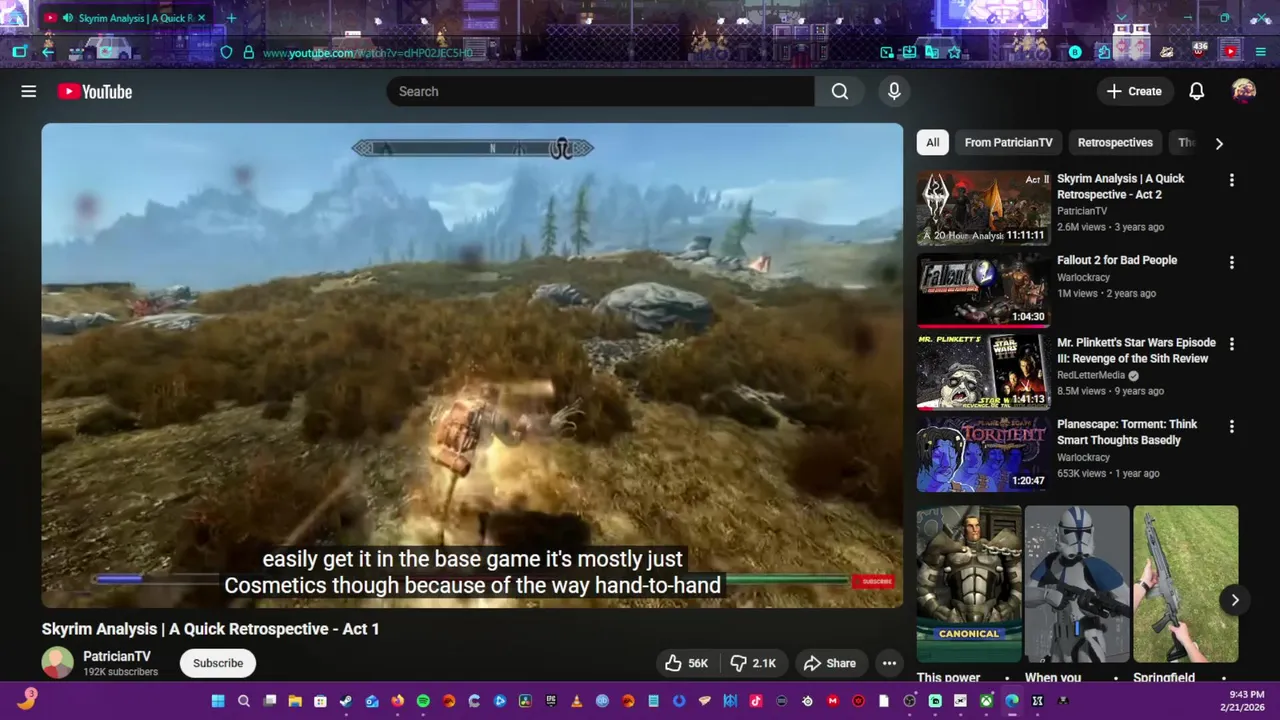Open Mr. Plinkett's Star Wars Episode III review title

click(x=1136, y=350)
